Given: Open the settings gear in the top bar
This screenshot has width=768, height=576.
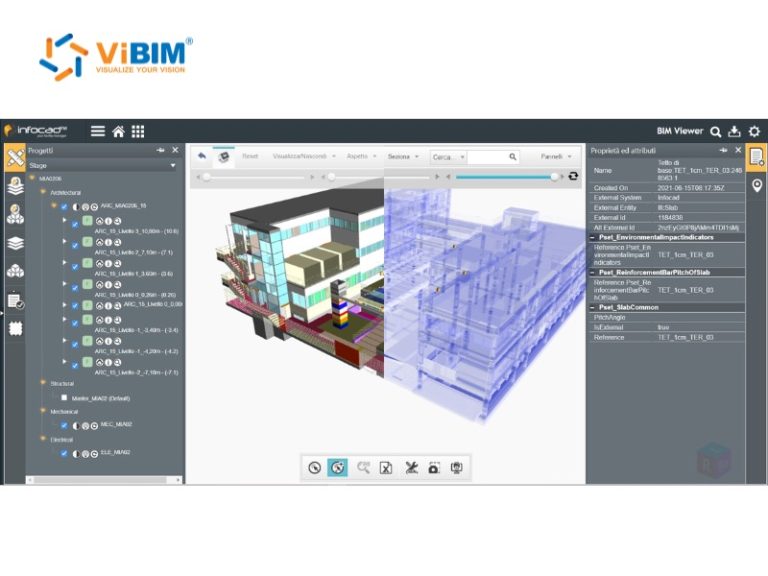Looking at the screenshot, I should coord(754,131).
